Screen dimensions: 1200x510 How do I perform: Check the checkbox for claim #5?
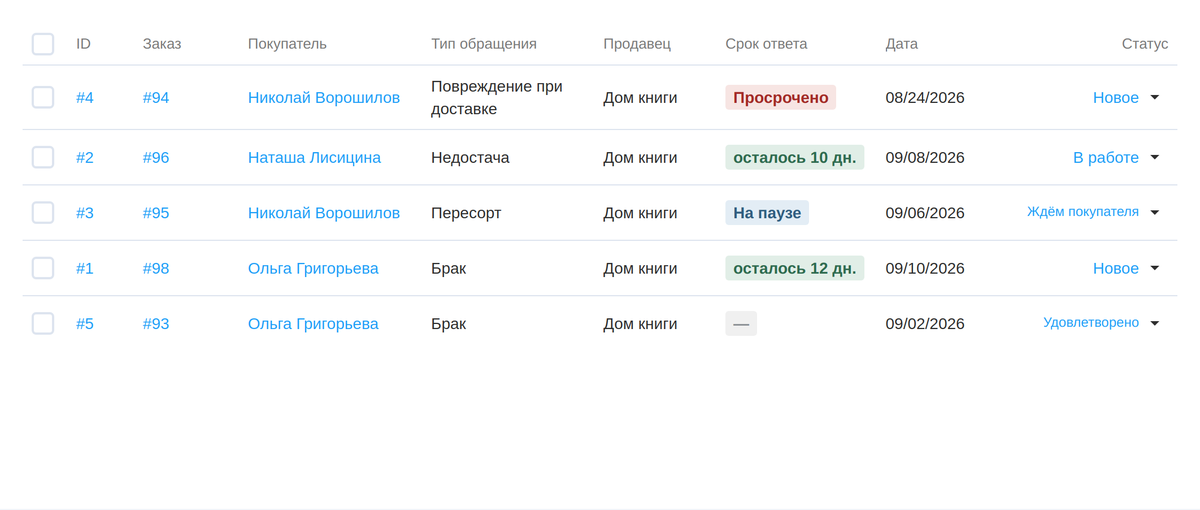(43, 323)
